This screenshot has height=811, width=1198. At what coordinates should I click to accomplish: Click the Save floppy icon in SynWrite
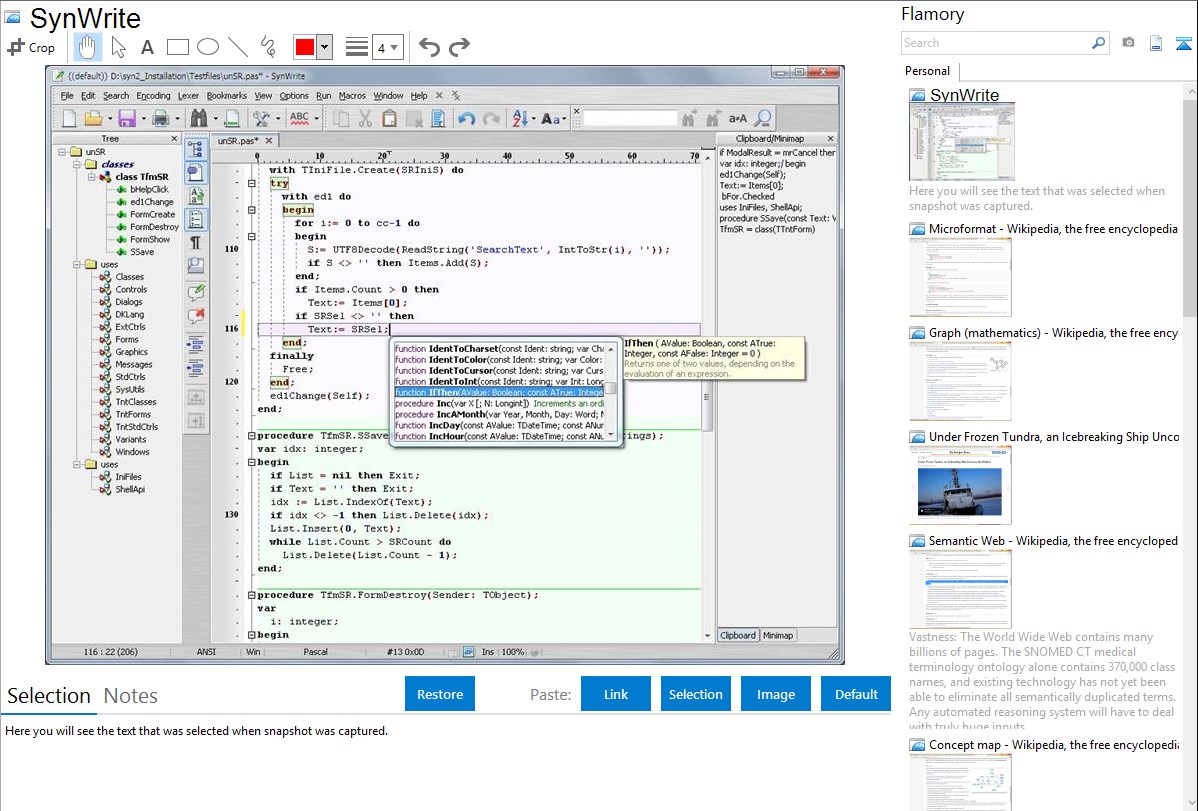tap(127, 118)
